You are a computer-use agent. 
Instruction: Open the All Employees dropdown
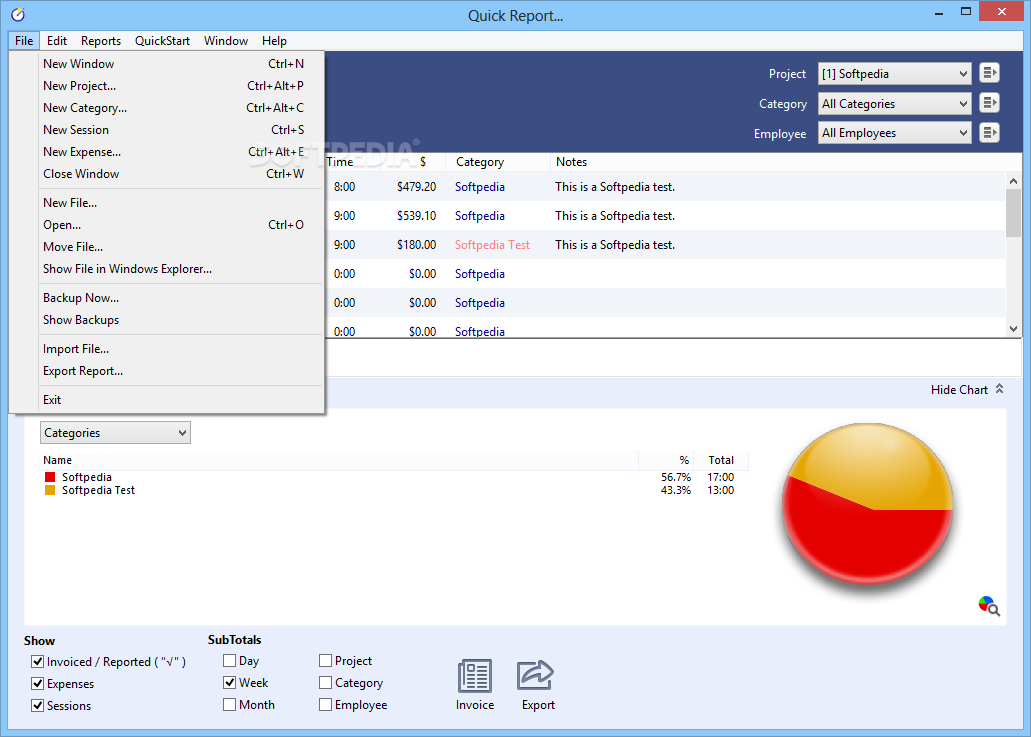[894, 133]
